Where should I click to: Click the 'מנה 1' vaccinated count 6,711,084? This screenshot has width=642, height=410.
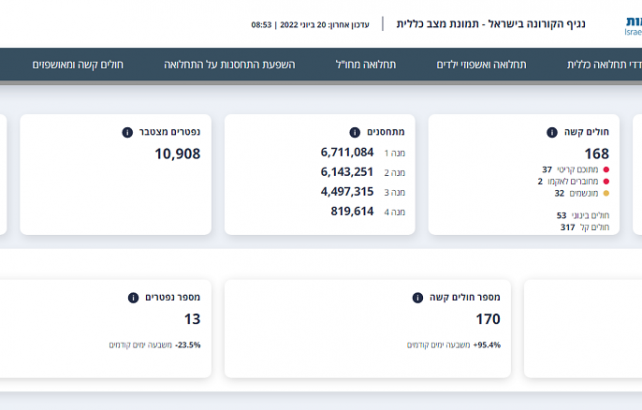point(347,153)
